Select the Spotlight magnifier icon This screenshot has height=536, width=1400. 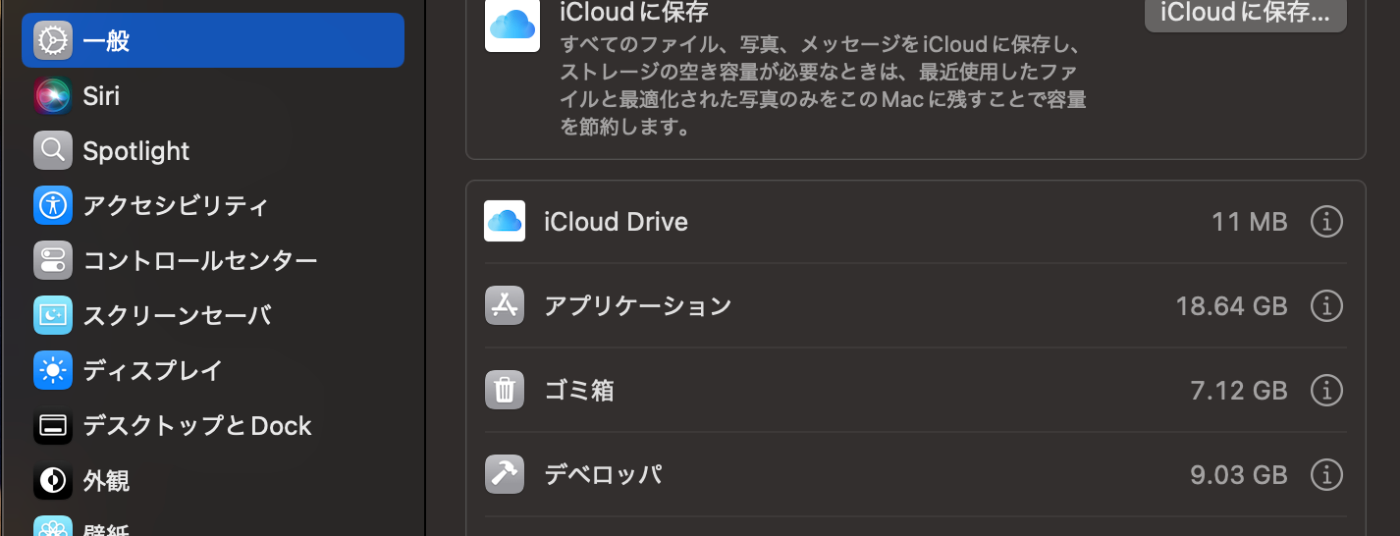pos(53,151)
